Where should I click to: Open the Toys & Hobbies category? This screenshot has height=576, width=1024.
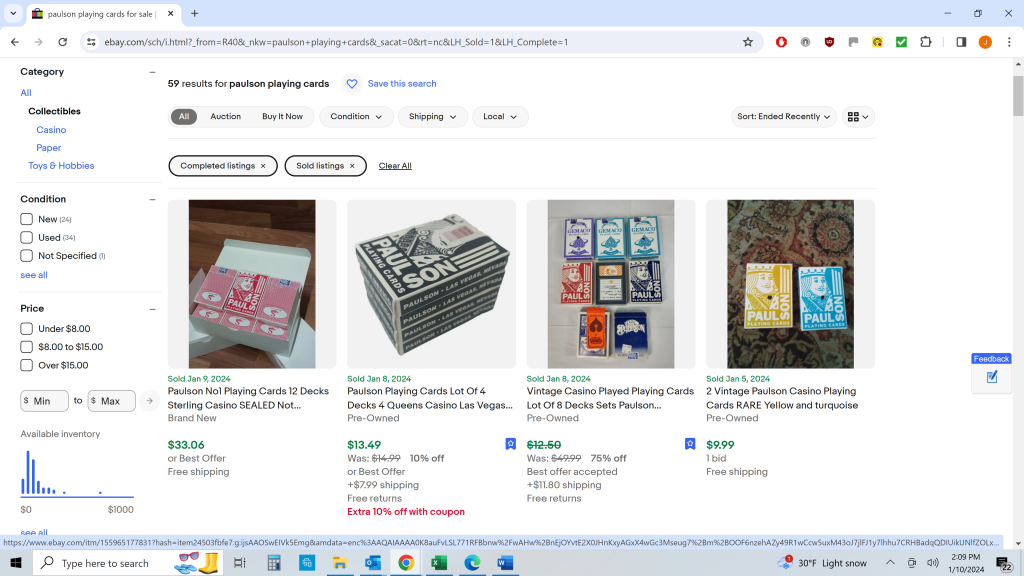click(61, 166)
